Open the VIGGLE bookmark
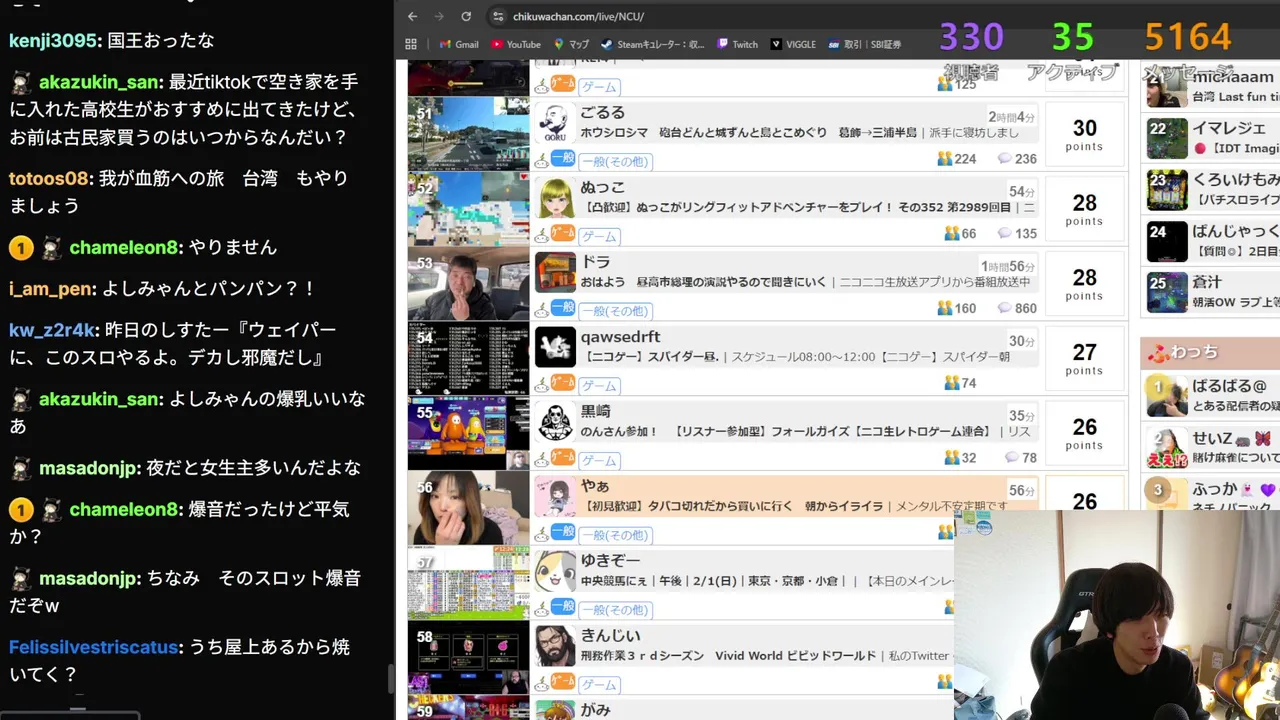This screenshot has height=720, width=1280. pos(792,44)
